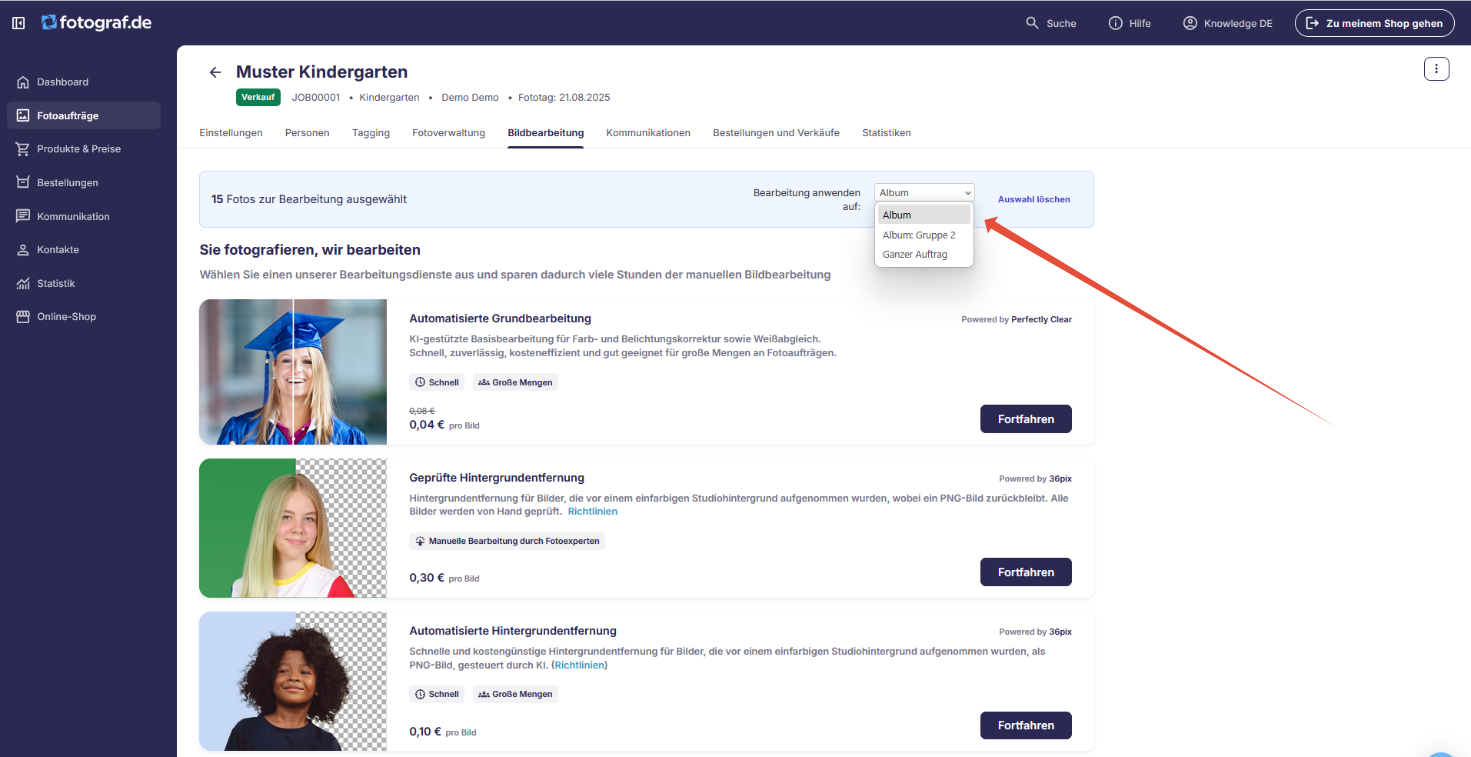This screenshot has height=757, width=1471.
Task: Click the Zu meinem Shop gehen button
Action: (x=1375, y=23)
